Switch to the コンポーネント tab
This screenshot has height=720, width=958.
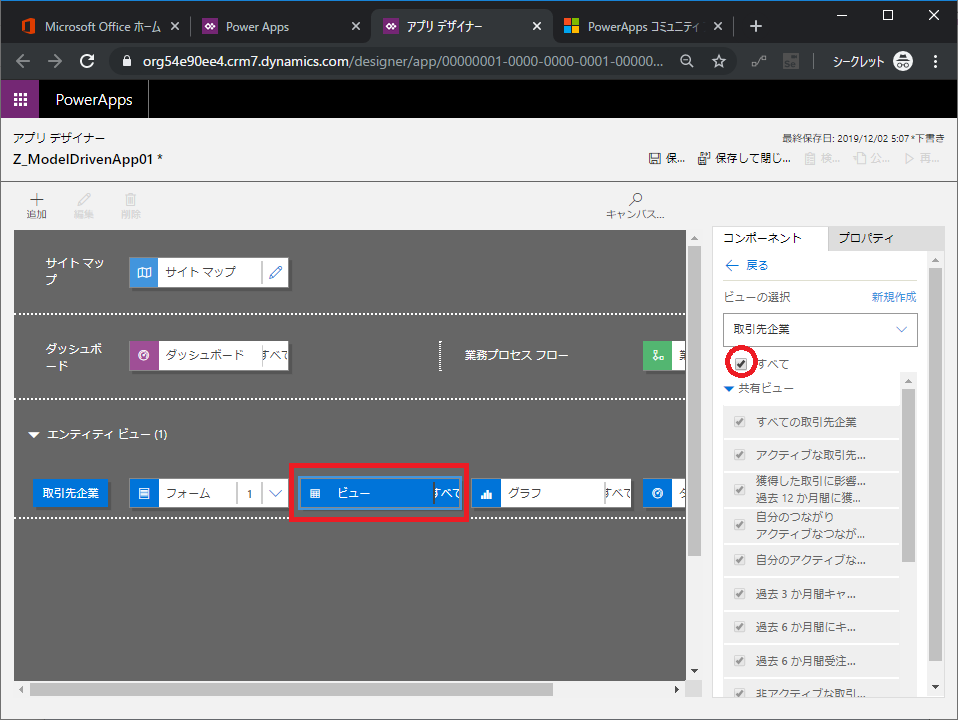(770, 238)
